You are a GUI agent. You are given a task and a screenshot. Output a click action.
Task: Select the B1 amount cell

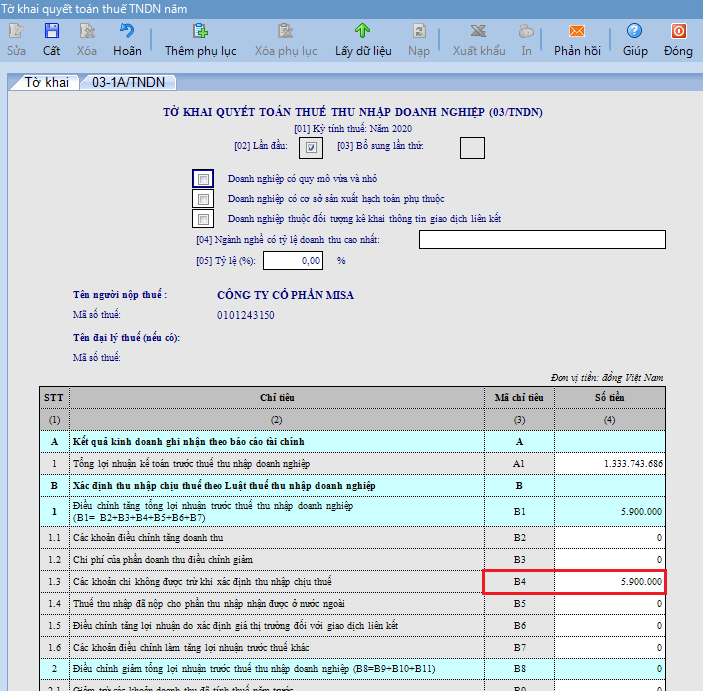610,512
